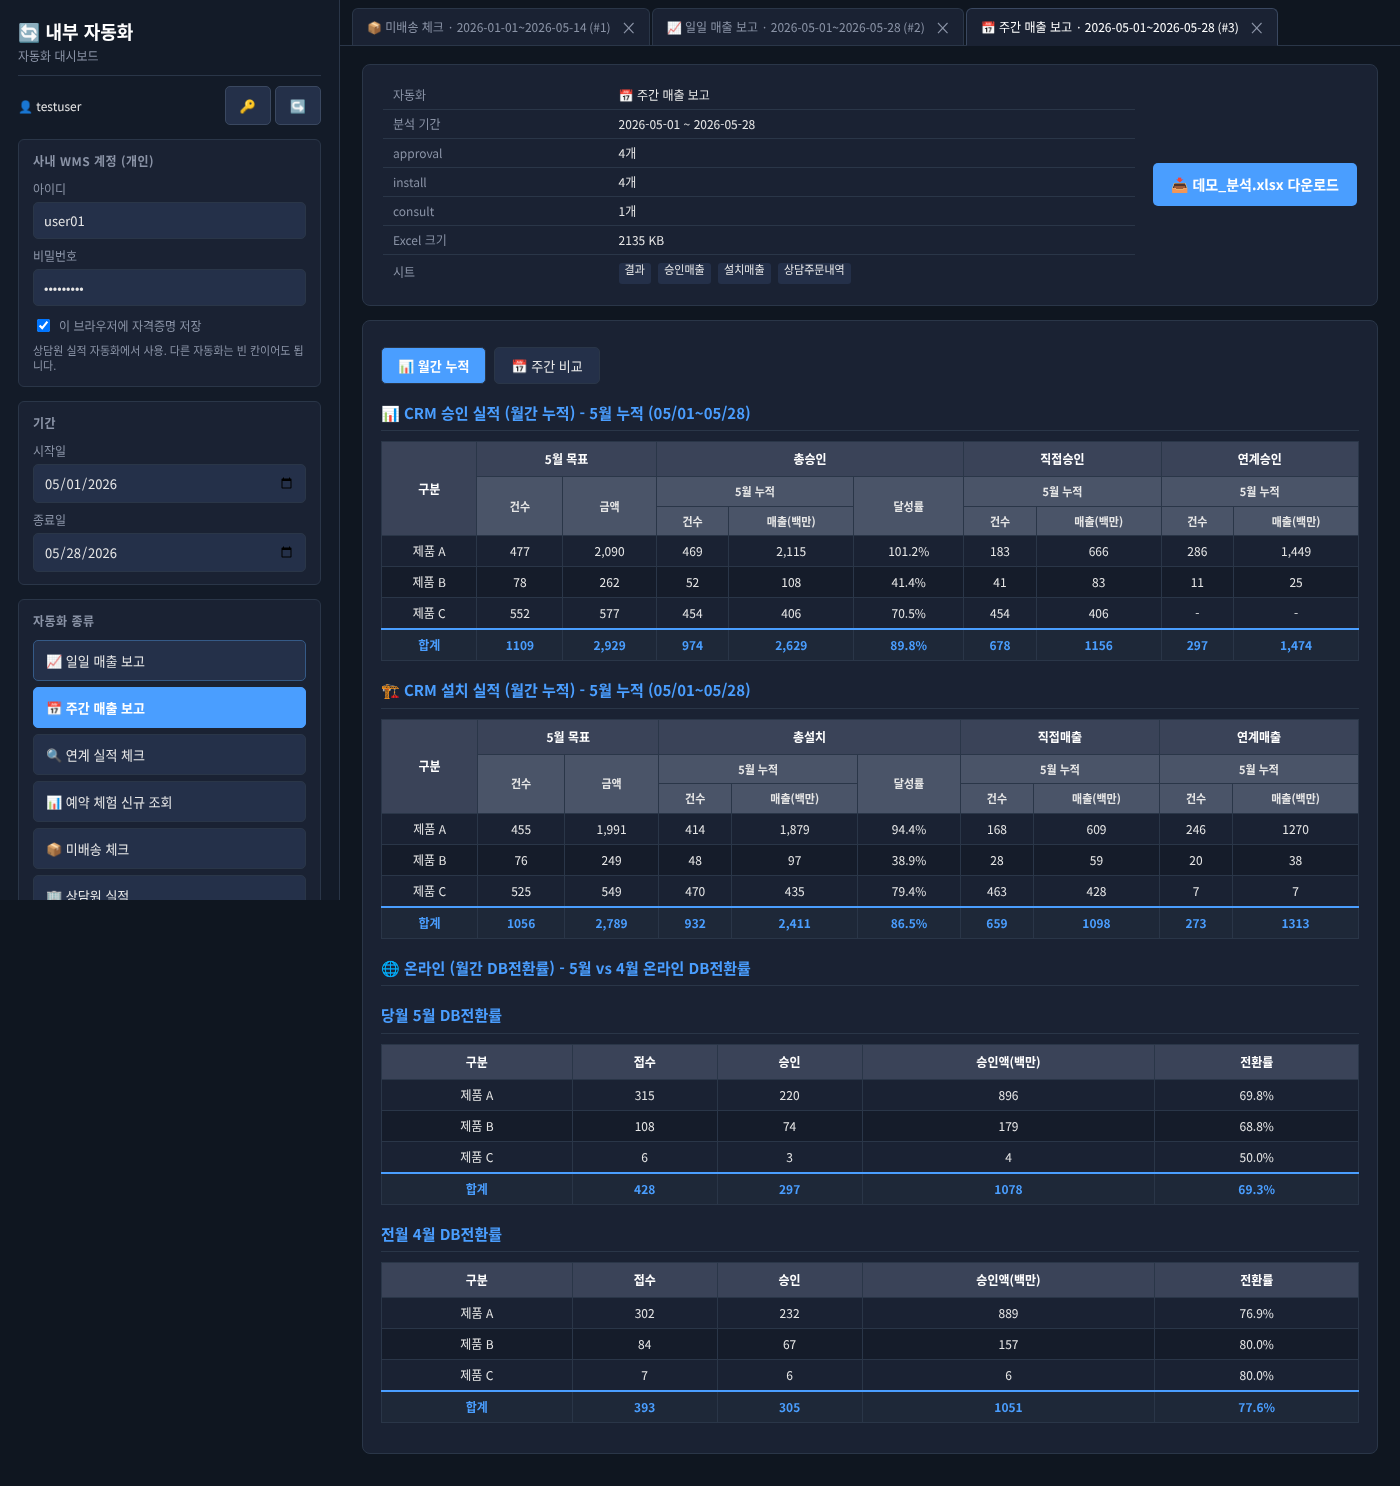The image size is (1400, 1486).
Task: Close the 주간 매출 보고 (#3) tab
Action: point(1257,28)
